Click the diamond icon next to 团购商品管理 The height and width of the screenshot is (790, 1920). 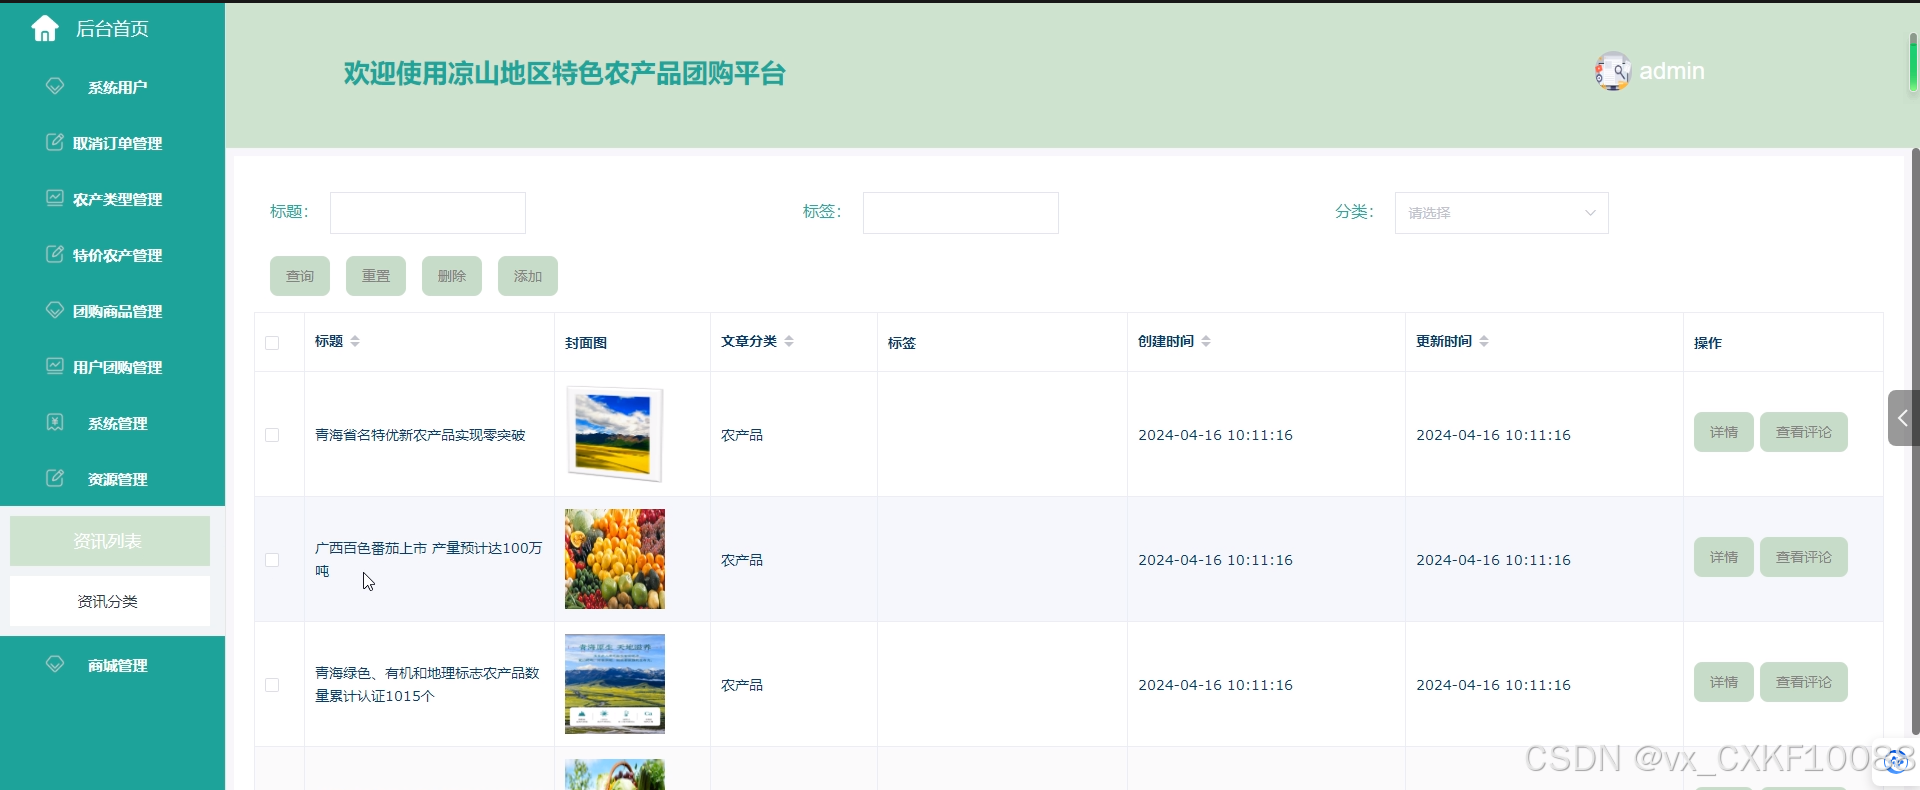tap(55, 310)
